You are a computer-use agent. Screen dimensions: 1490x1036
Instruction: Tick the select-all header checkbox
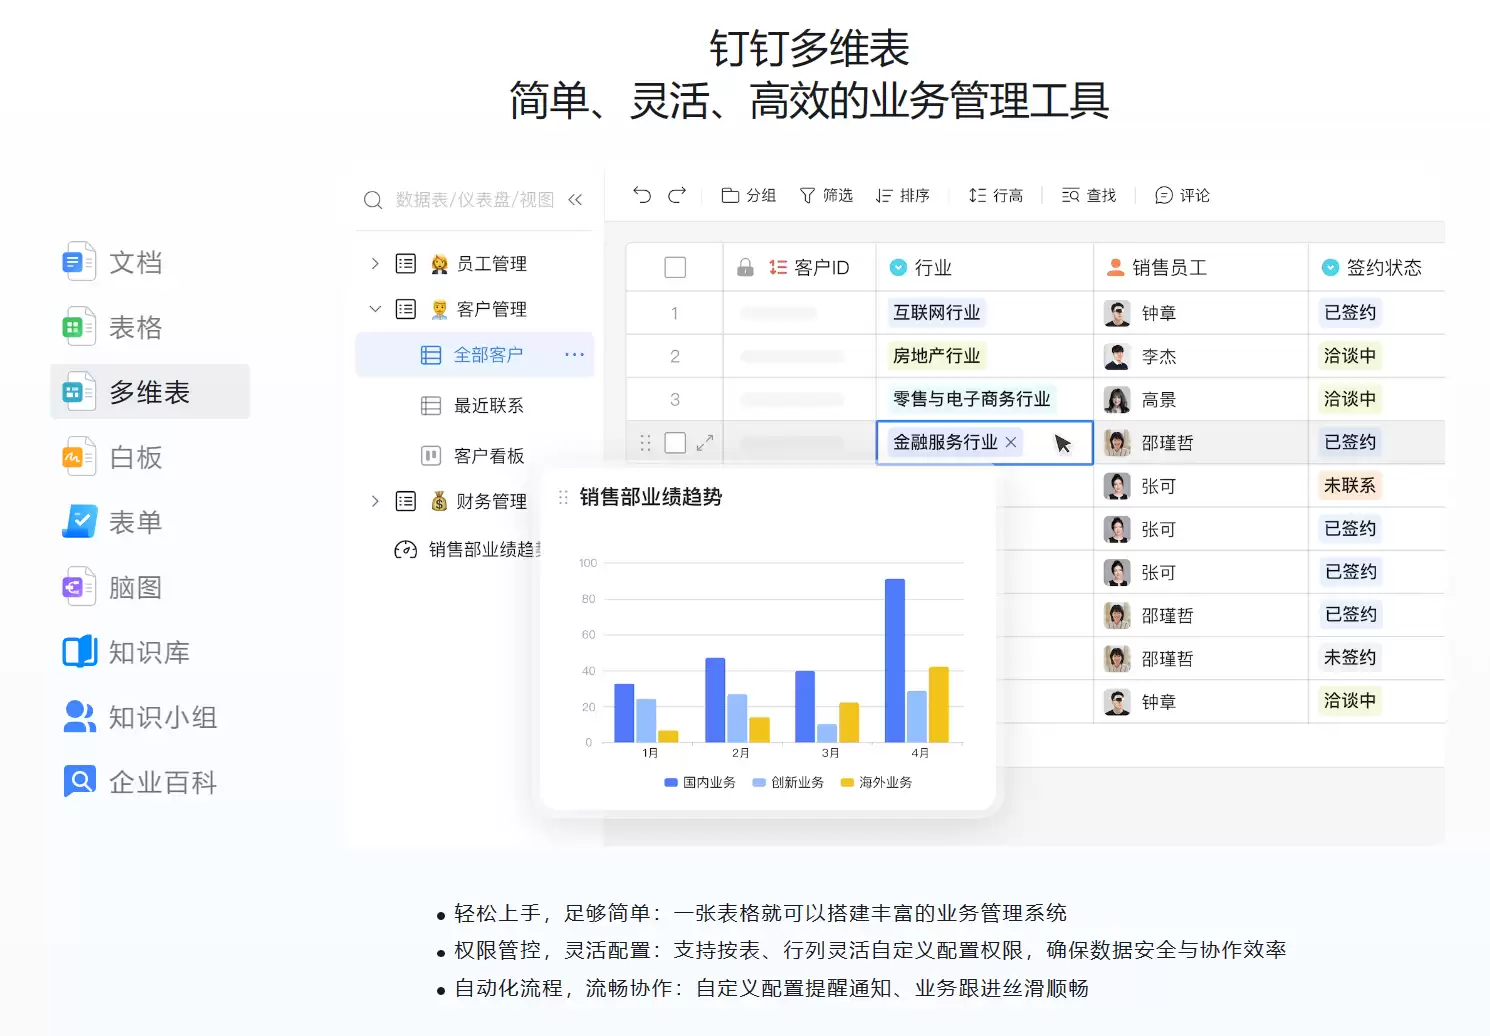pyautogui.click(x=675, y=267)
